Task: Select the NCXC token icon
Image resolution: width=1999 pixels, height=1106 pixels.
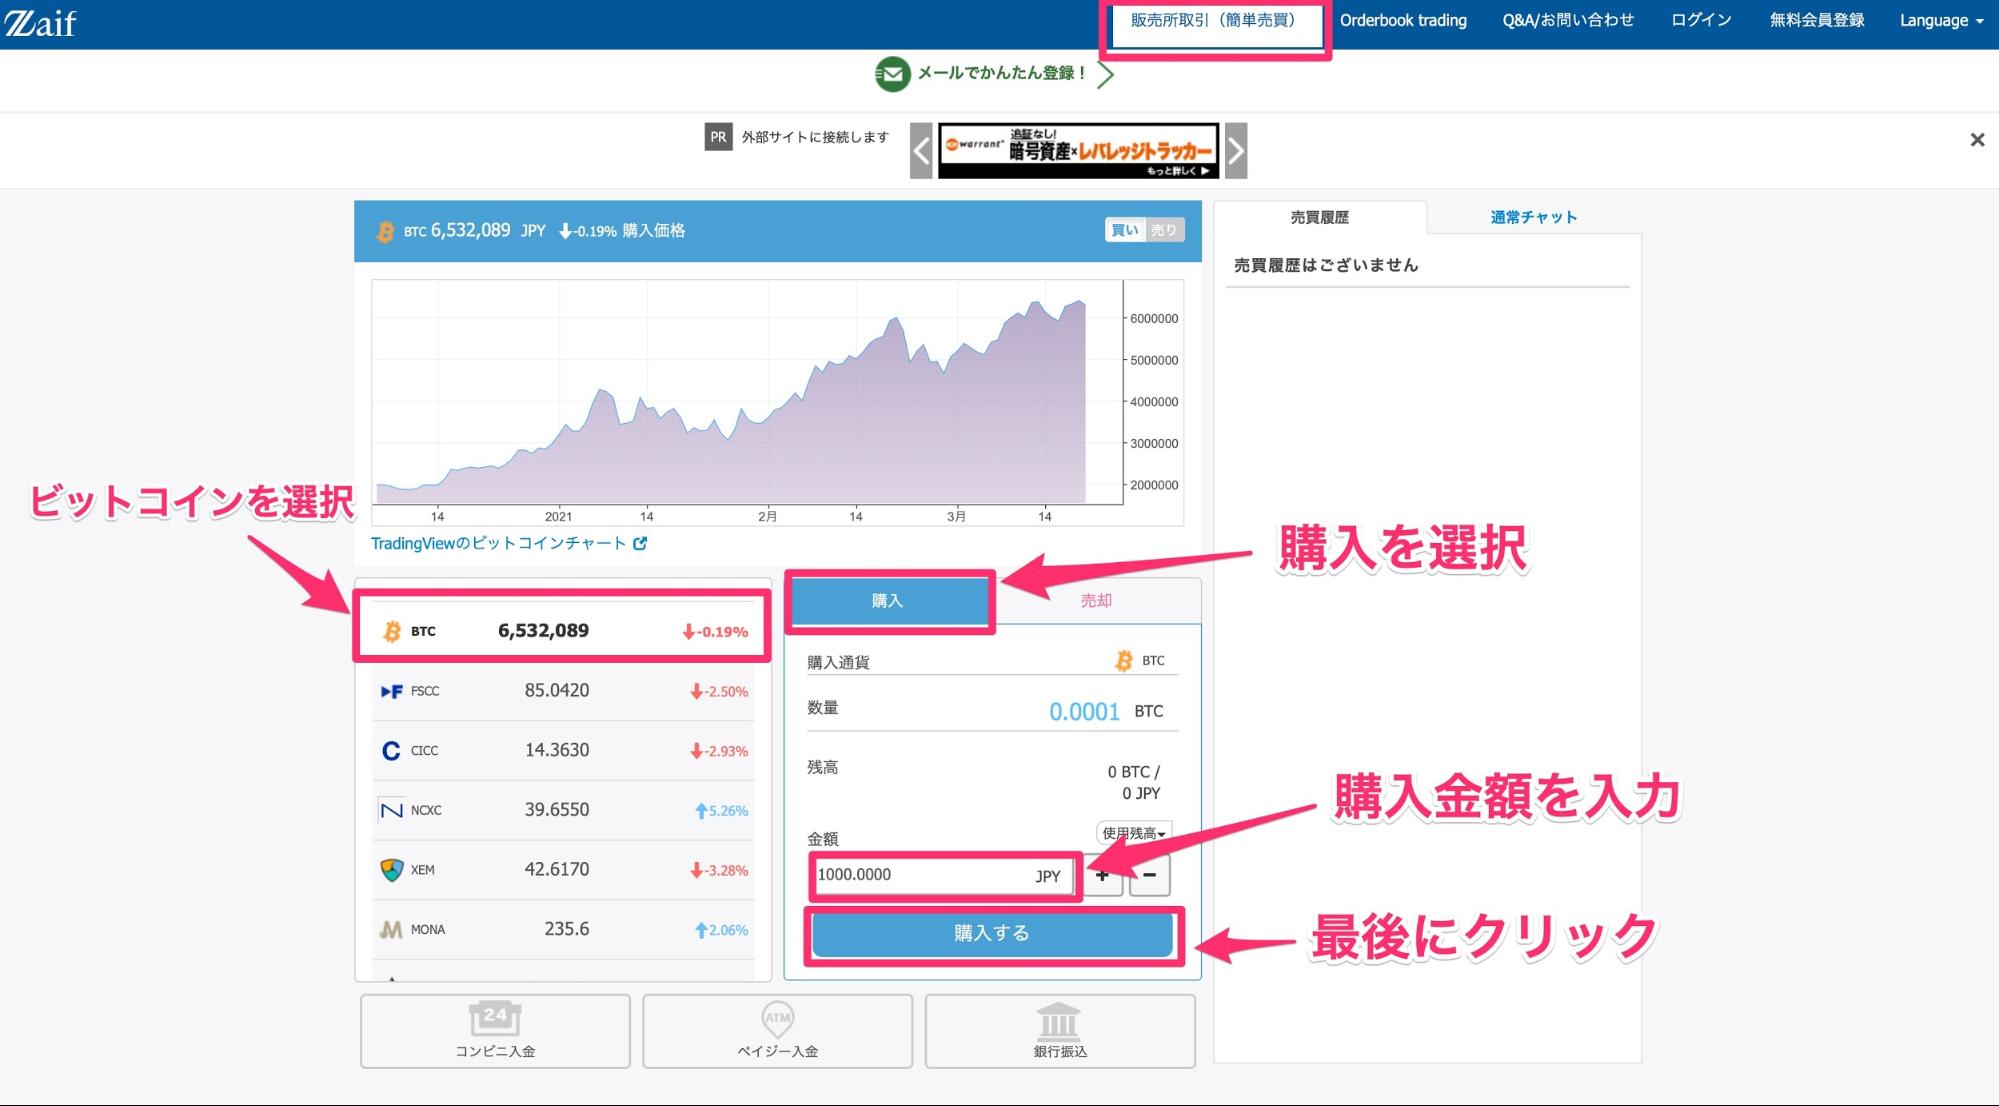Action: click(x=391, y=810)
